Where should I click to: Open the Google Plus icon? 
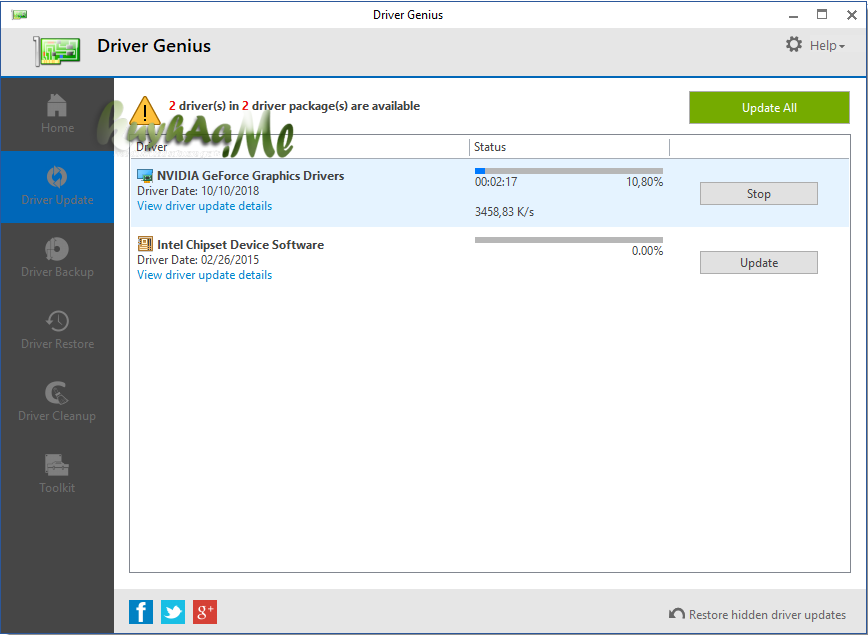tap(205, 612)
